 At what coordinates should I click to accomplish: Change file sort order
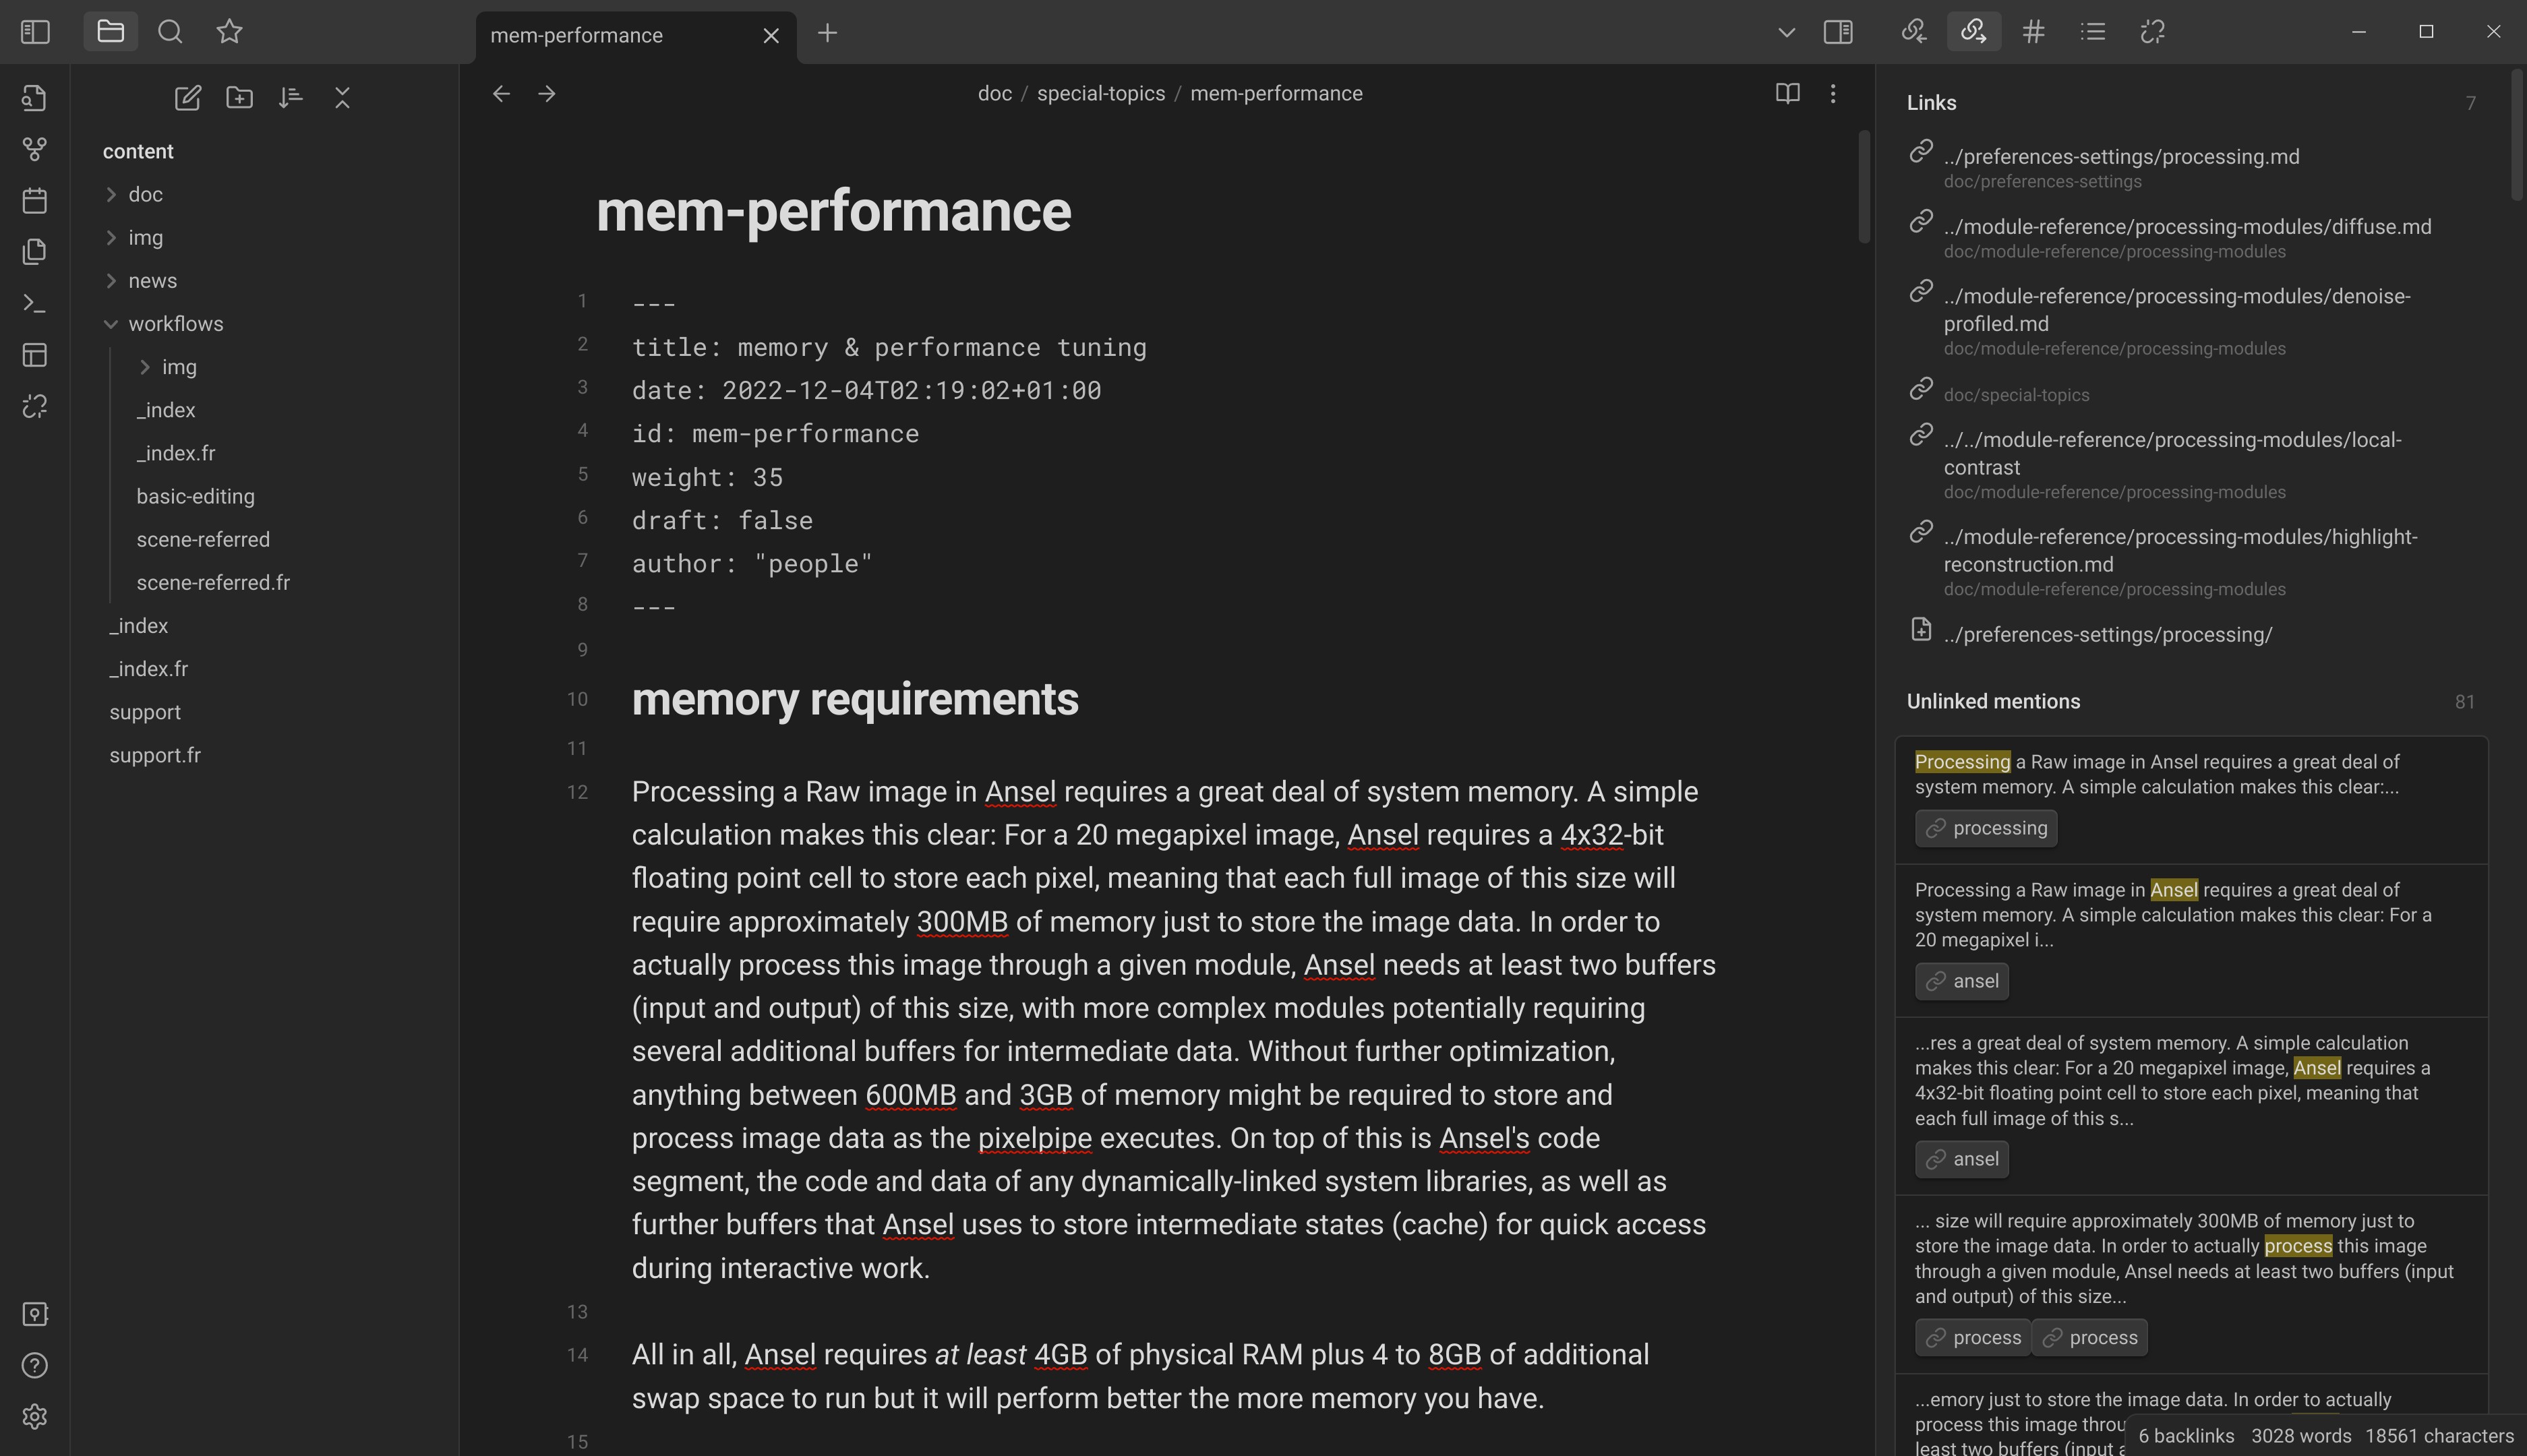coord(290,98)
